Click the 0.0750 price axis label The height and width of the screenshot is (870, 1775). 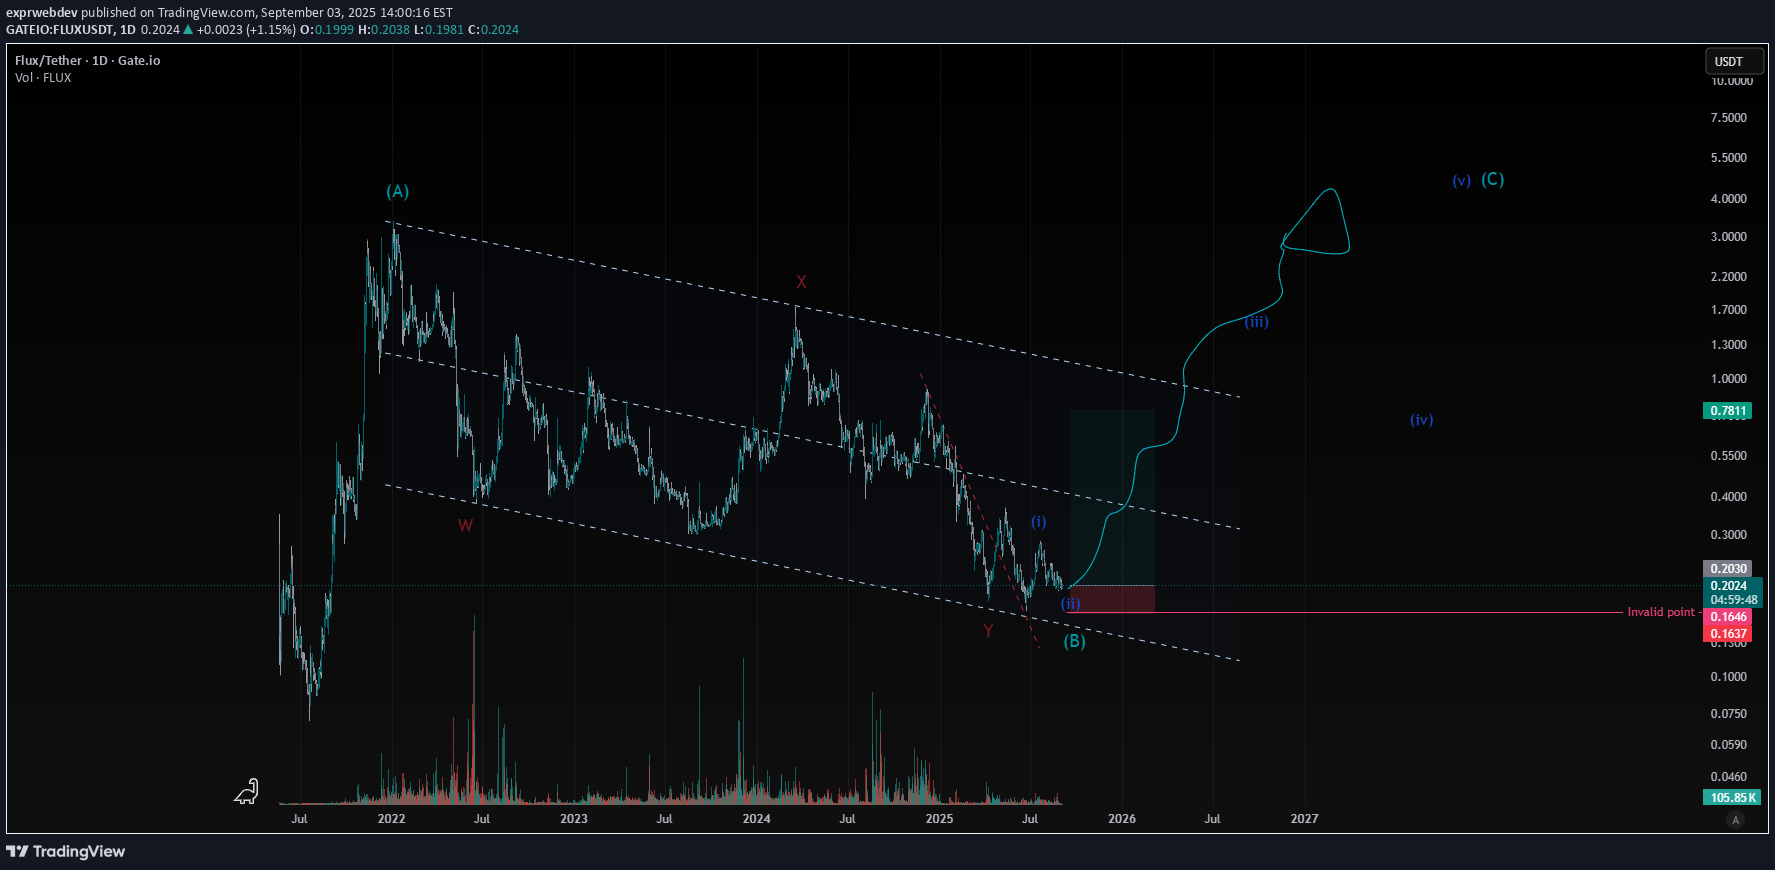[x=1729, y=714]
